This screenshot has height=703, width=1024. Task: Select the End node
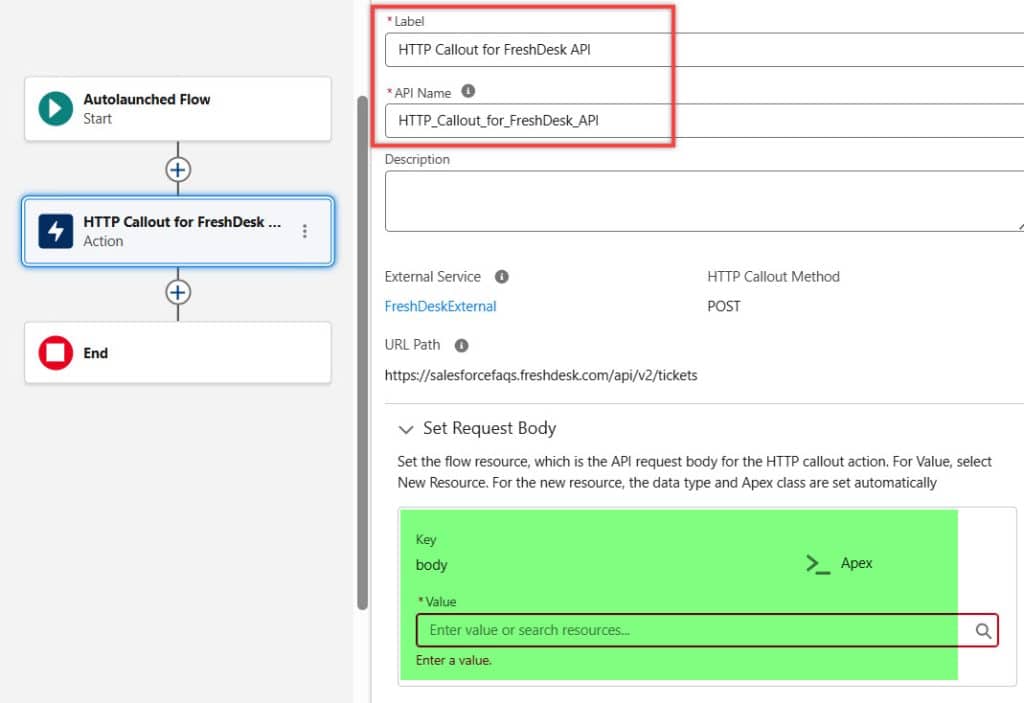pyautogui.click(x=178, y=353)
